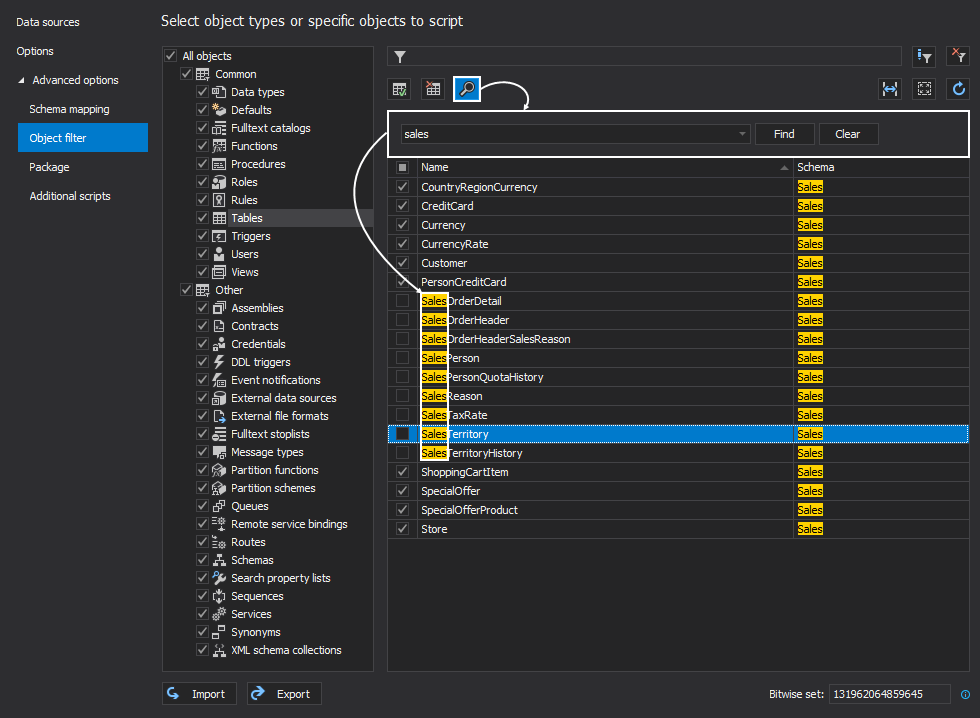Click the check all tables icon
This screenshot has width=980, height=718.
[x=400, y=89]
